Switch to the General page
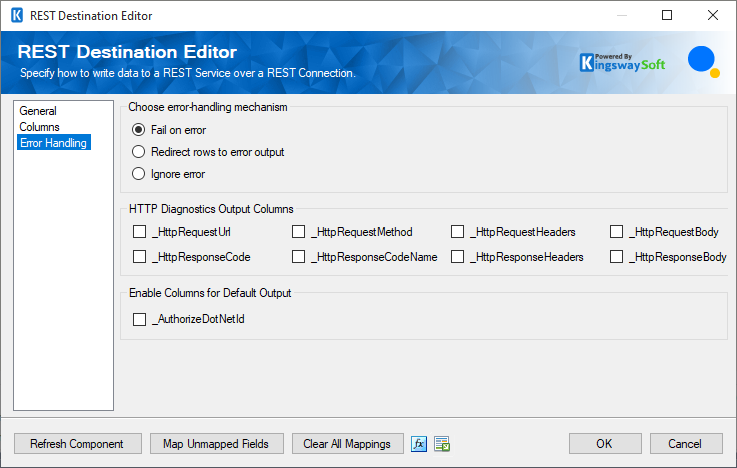 [38, 111]
